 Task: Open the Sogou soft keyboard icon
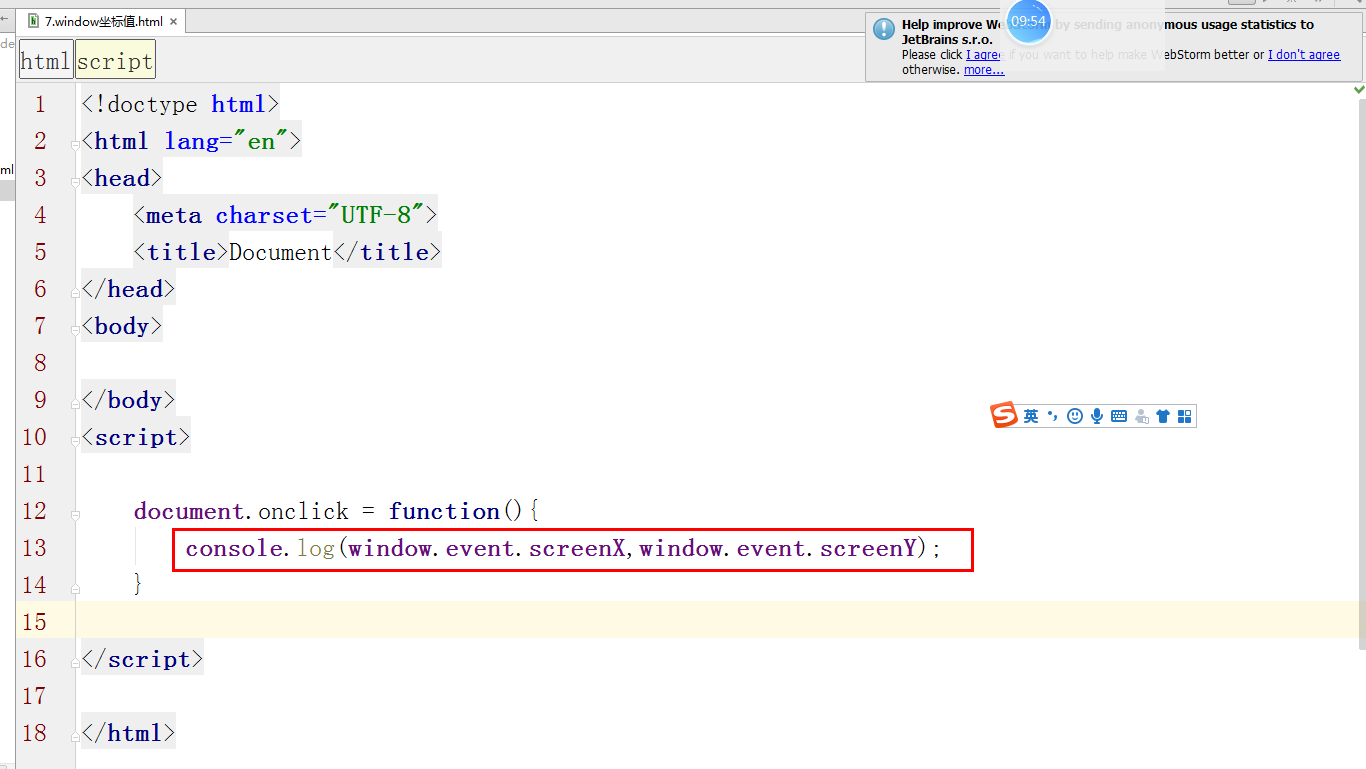click(1119, 416)
